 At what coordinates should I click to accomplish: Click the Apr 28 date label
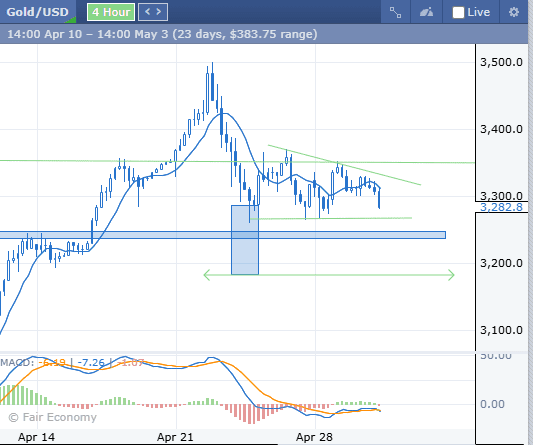coord(314,437)
